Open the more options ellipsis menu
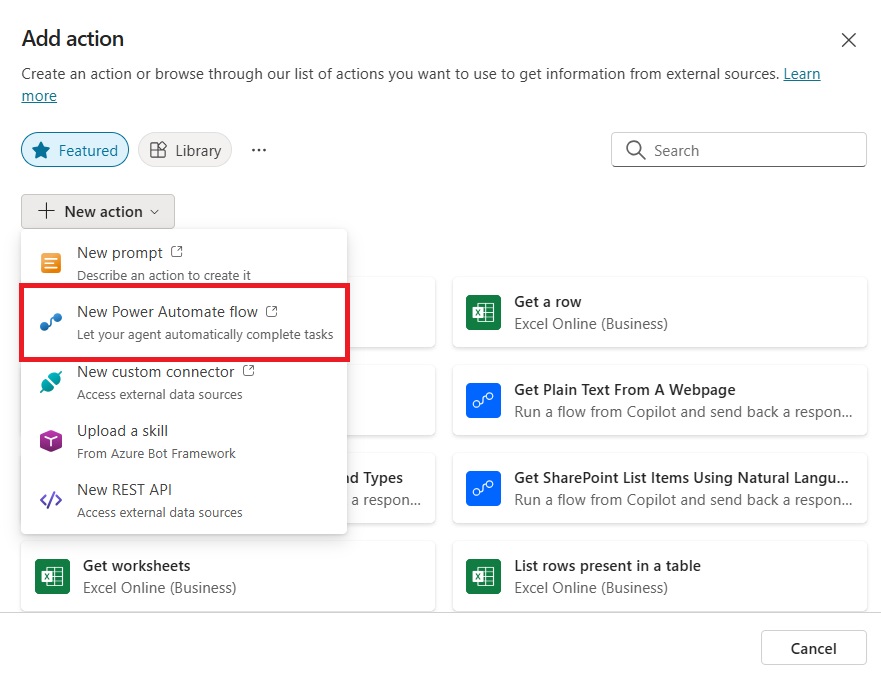 click(x=258, y=150)
